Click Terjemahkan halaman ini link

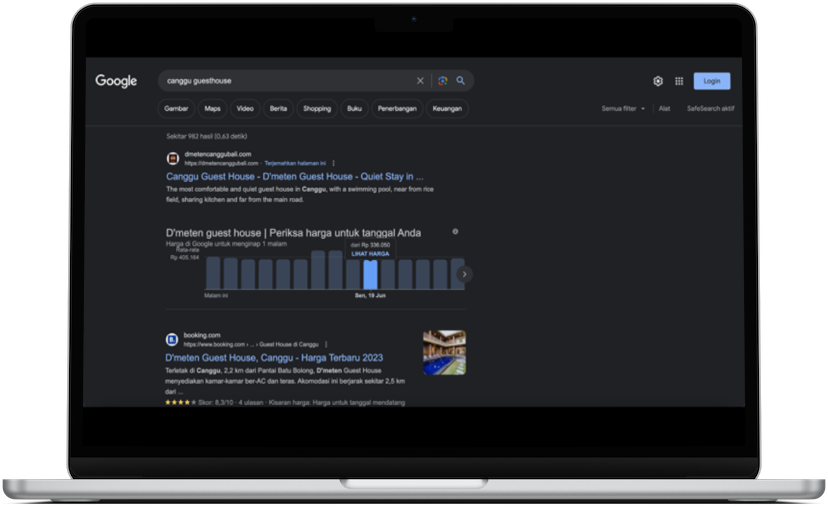pos(295,163)
